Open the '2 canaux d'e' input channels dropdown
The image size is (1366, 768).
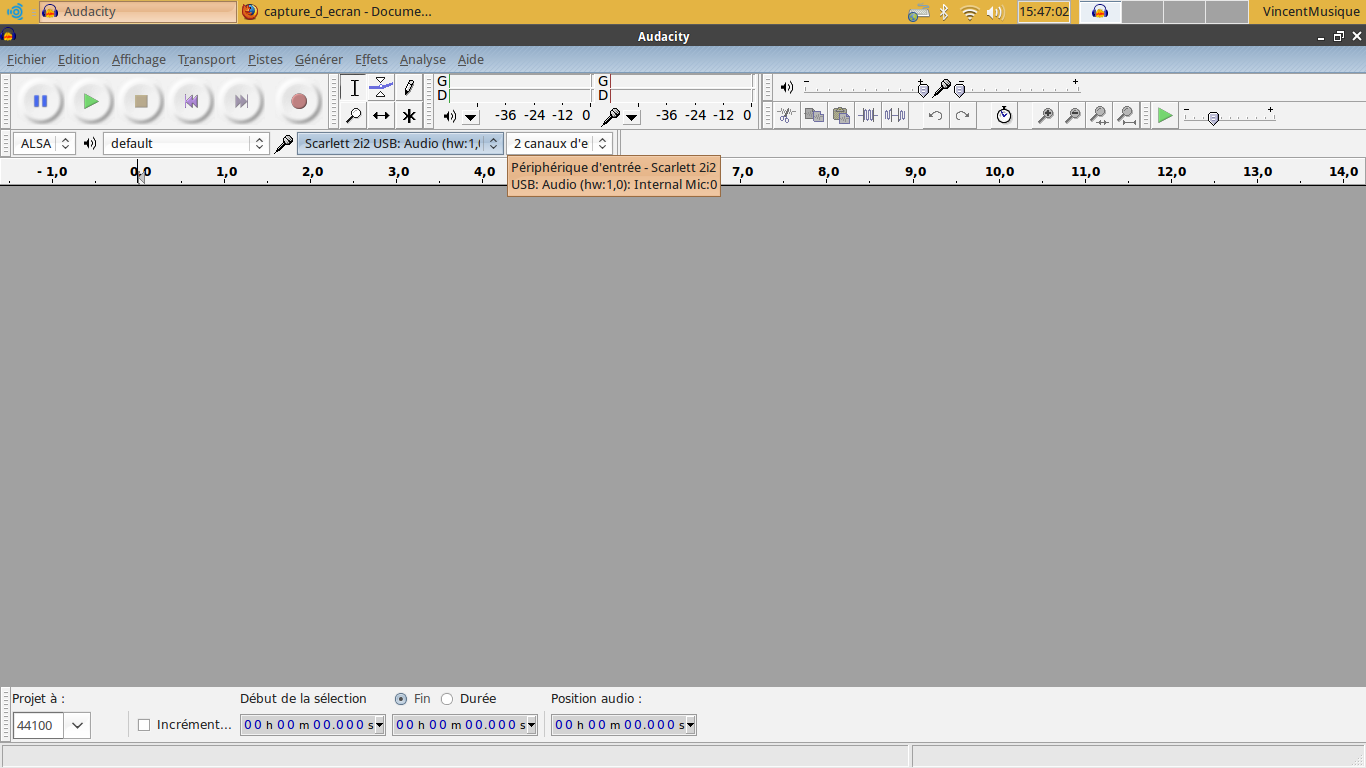[559, 143]
